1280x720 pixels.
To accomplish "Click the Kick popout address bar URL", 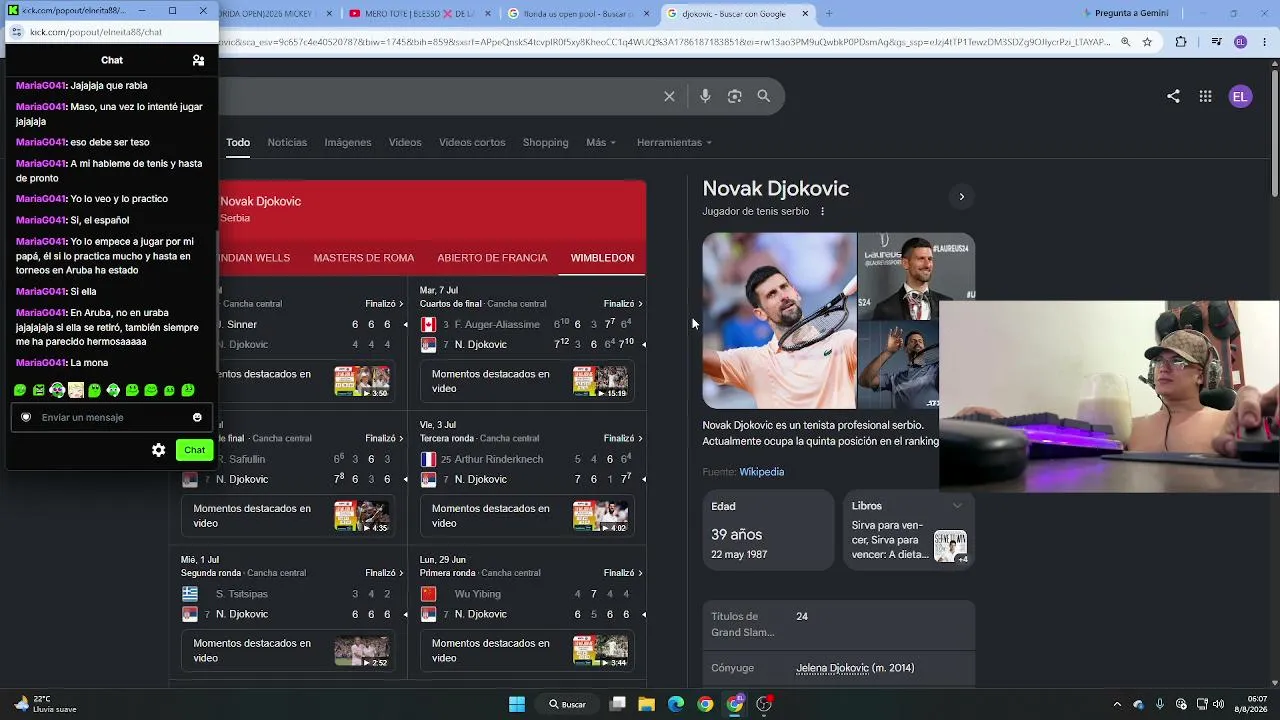I will (x=96, y=32).
